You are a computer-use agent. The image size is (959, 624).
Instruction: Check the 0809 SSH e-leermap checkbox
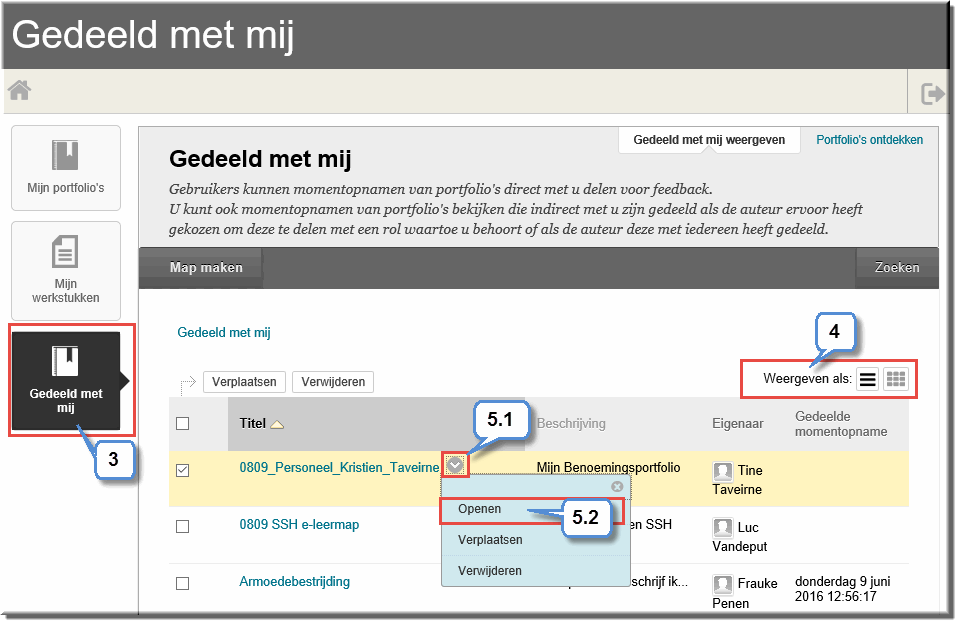[x=182, y=526]
